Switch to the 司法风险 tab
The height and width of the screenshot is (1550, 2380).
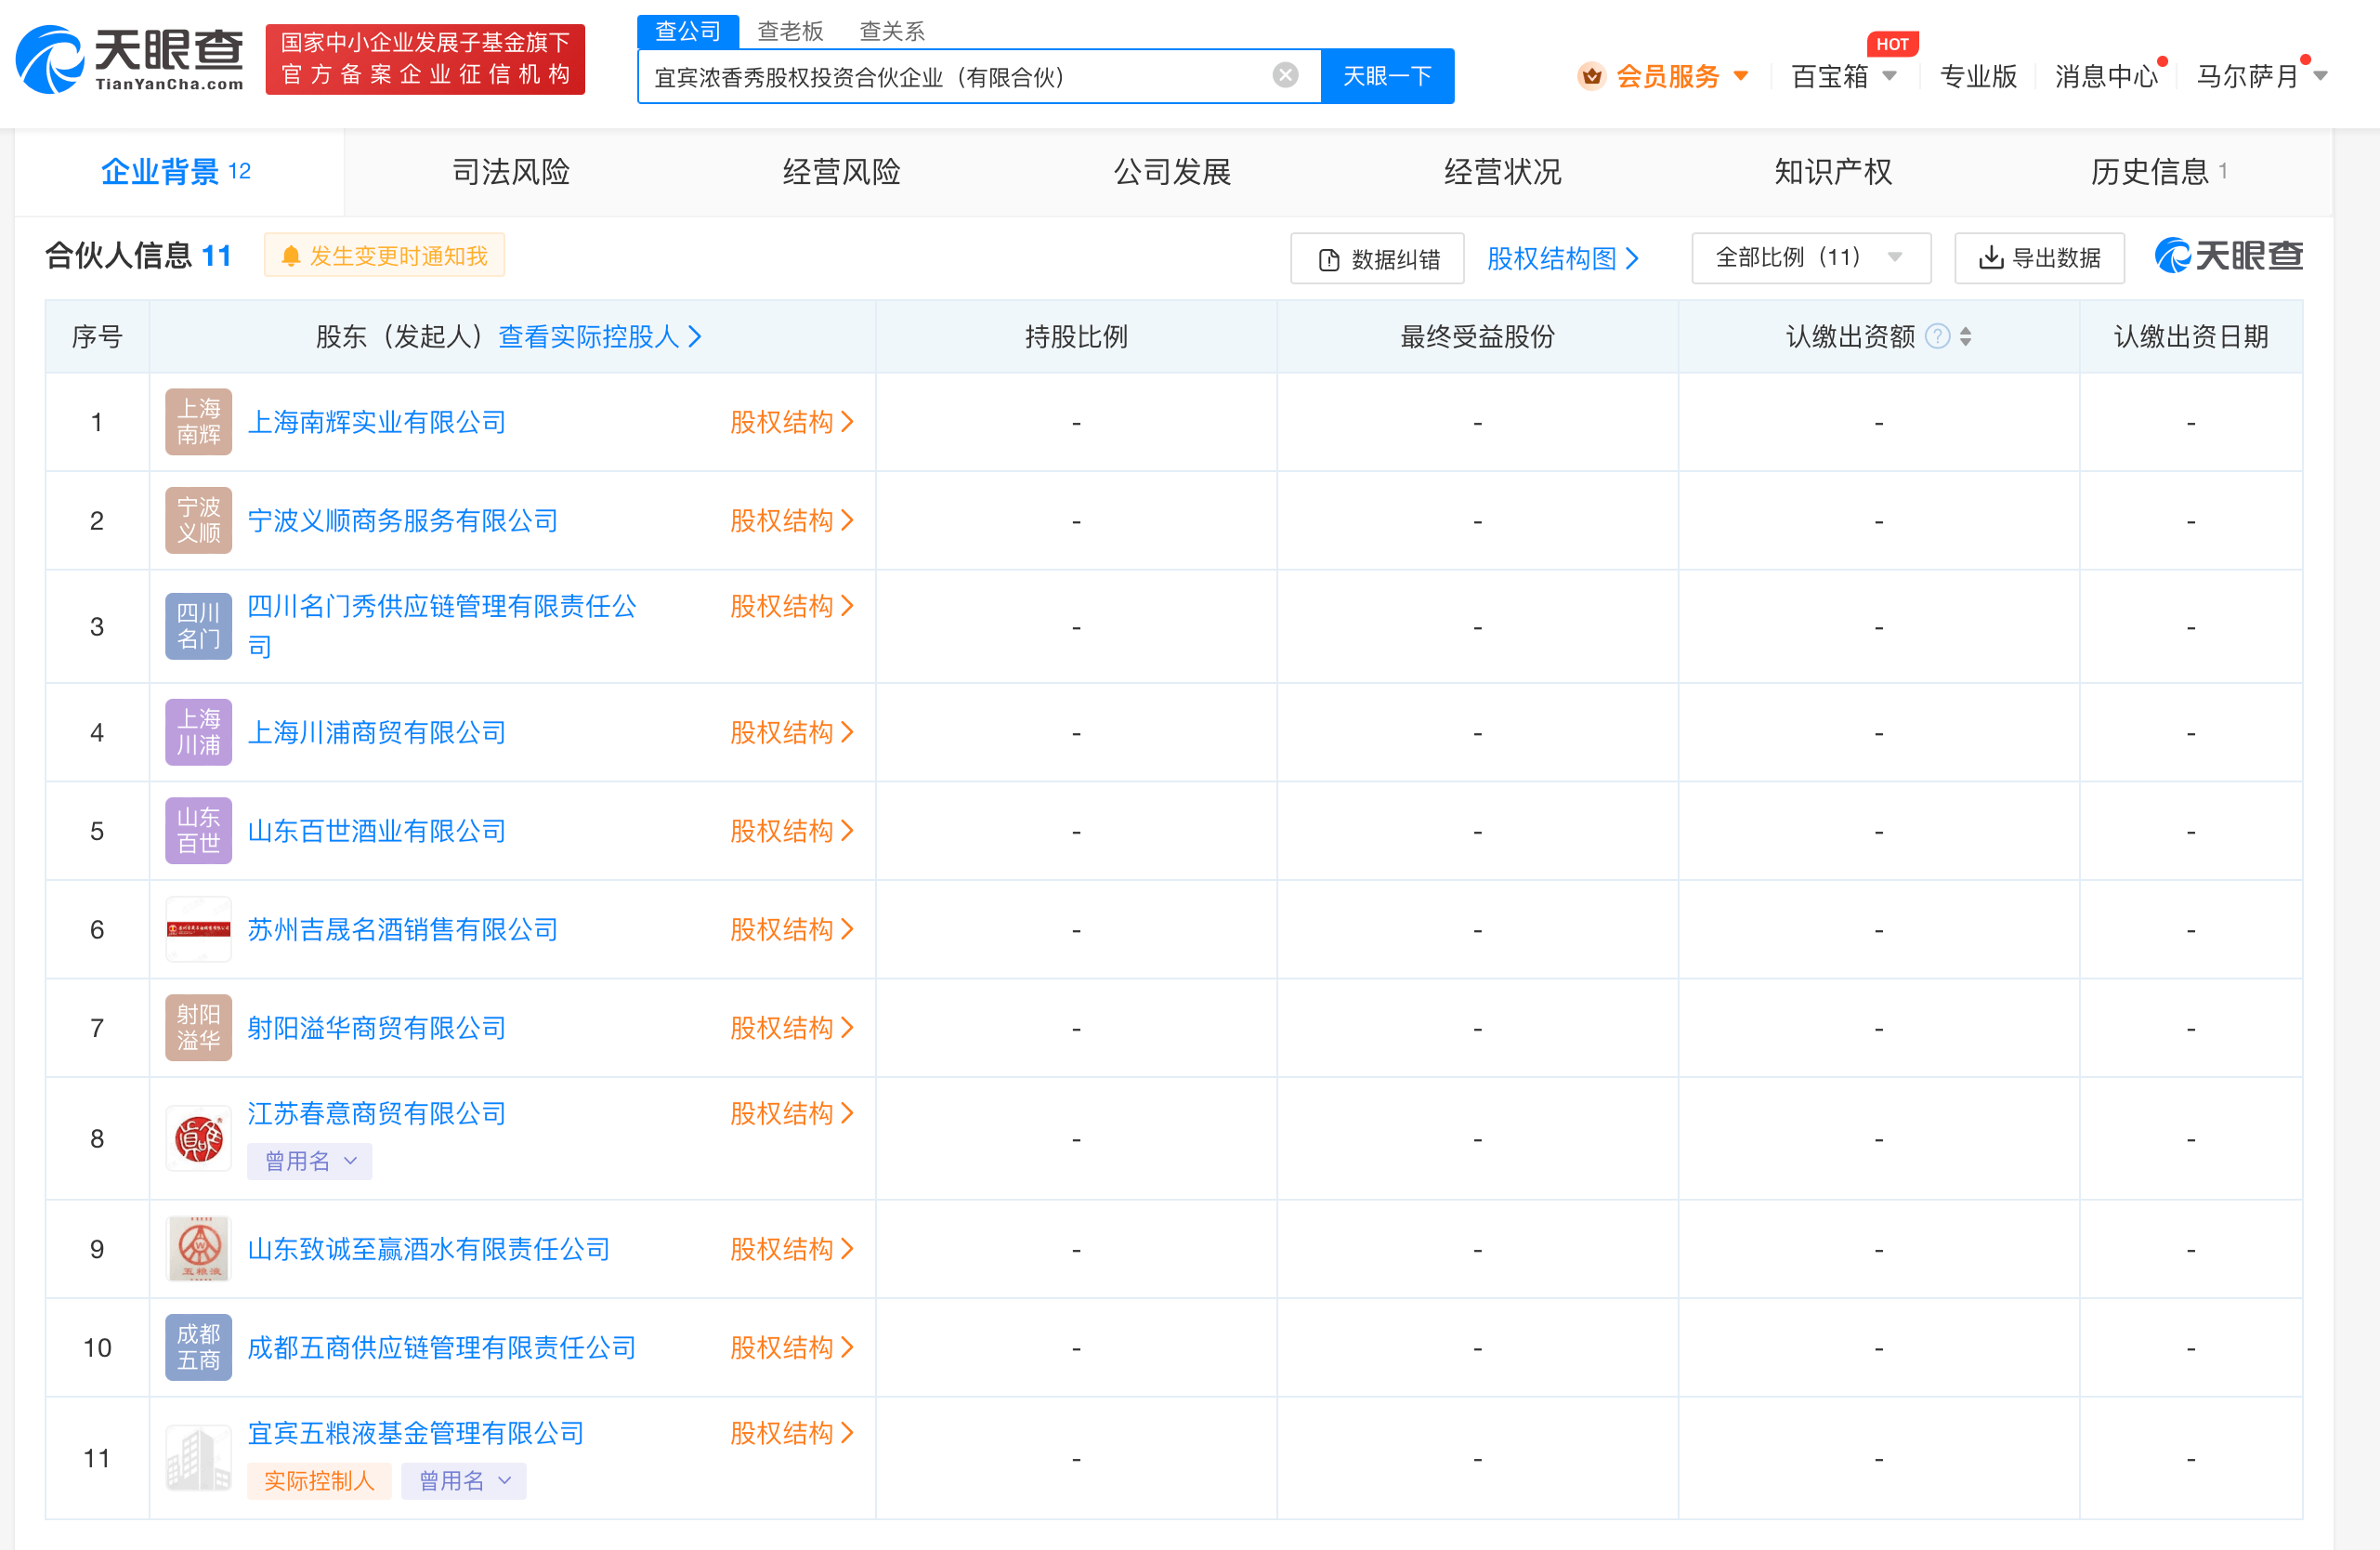tap(511, 172)
